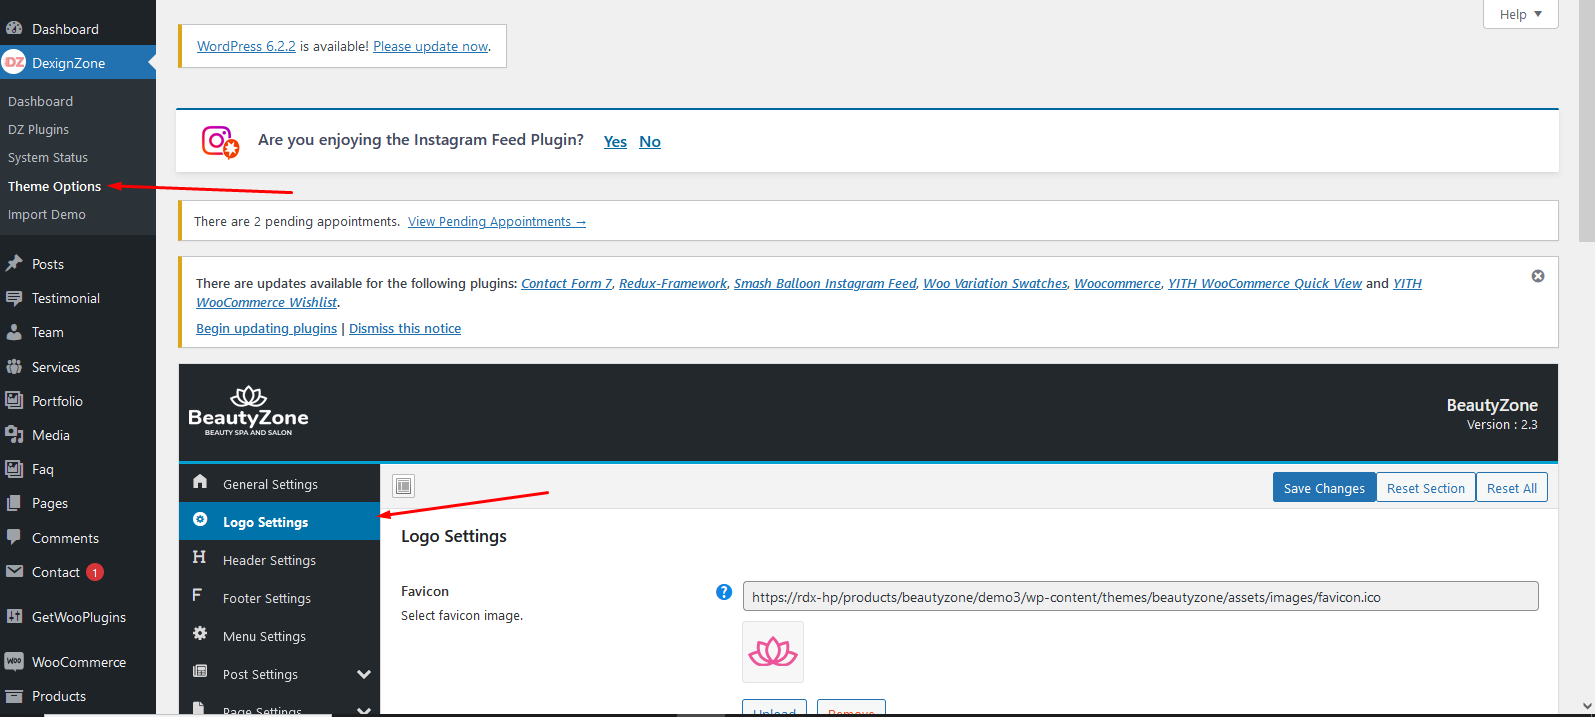Viewport: 1595px width, 717px height.
Task: Answer Yes to Instagram Feed question
Action: [x=615, y=142]
